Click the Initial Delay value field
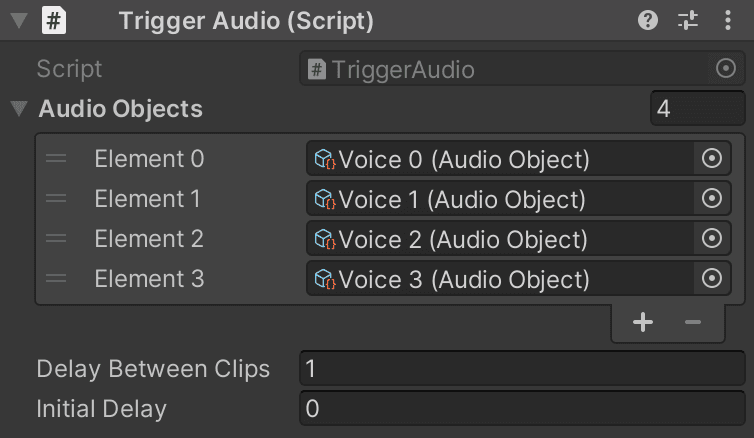The image size is (754, 438). (x=522, y=409)
